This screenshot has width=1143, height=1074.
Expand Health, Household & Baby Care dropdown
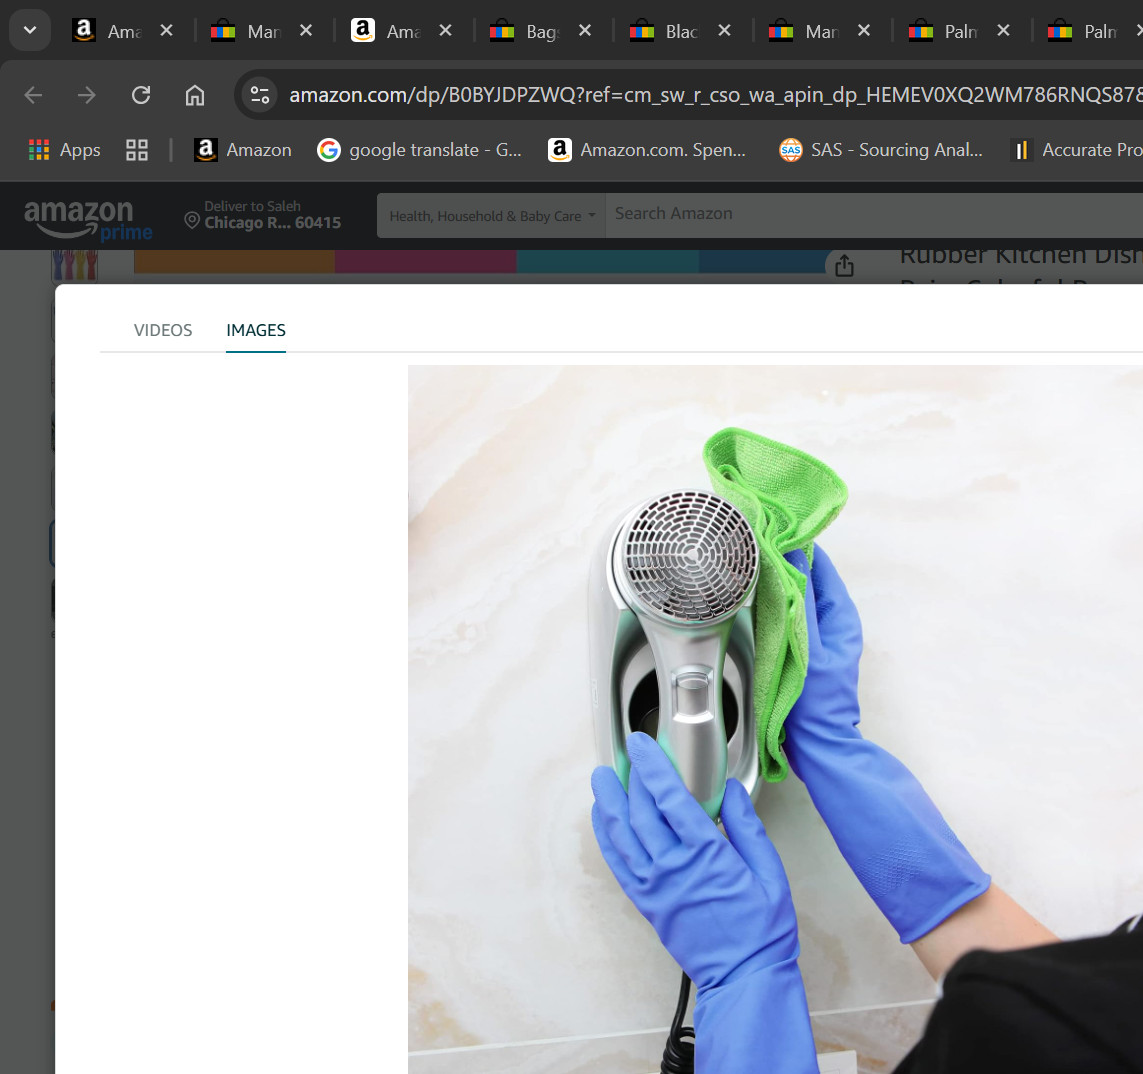pos(491,216)
